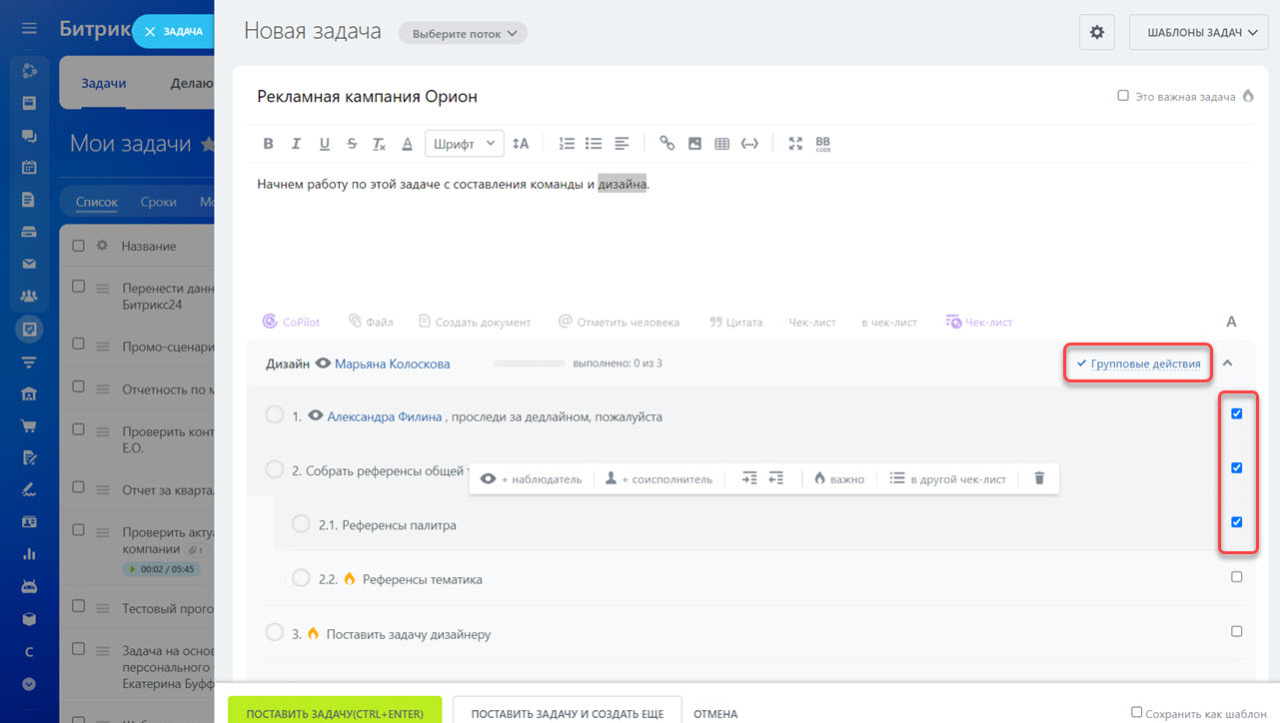Screen dimensions: 1280x723
Task: Open the 'Выберите поток' dropdown
Action: 463,33
